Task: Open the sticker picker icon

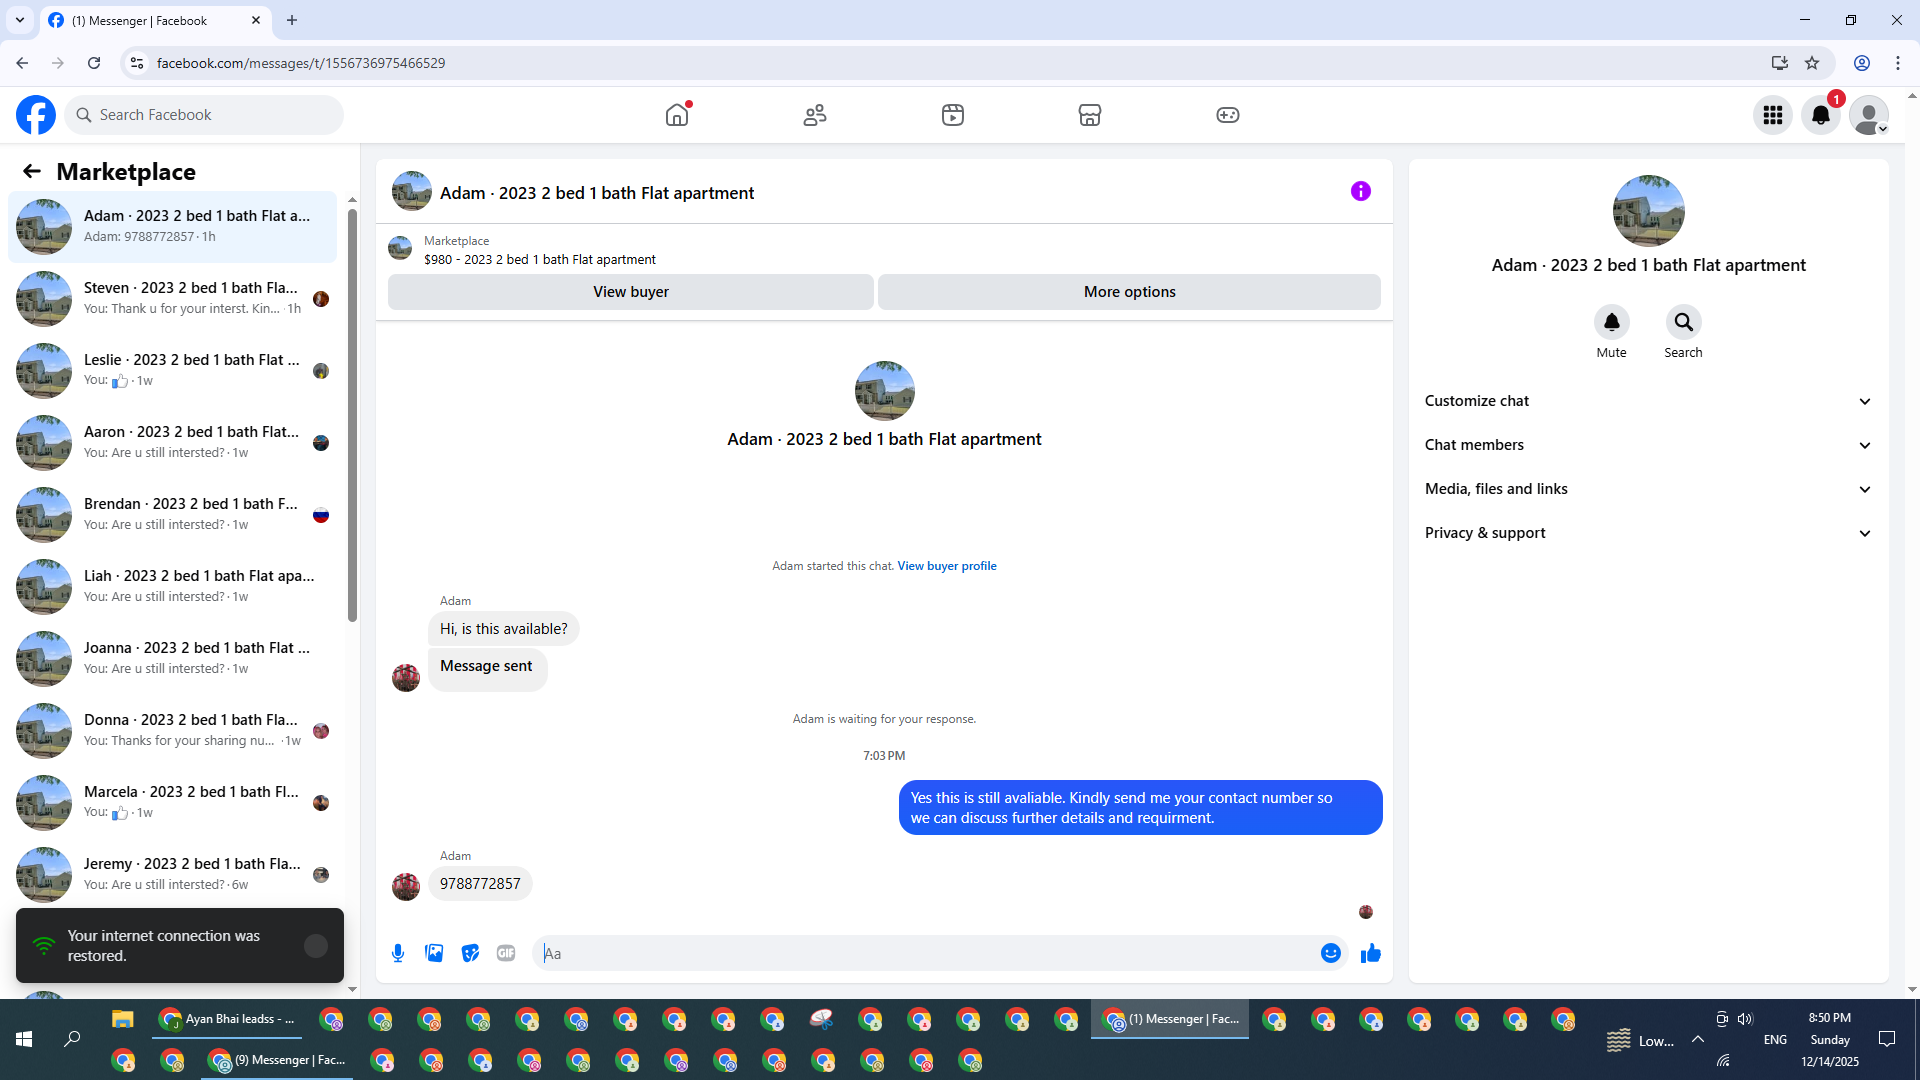Action: click(x=470, y=953)
